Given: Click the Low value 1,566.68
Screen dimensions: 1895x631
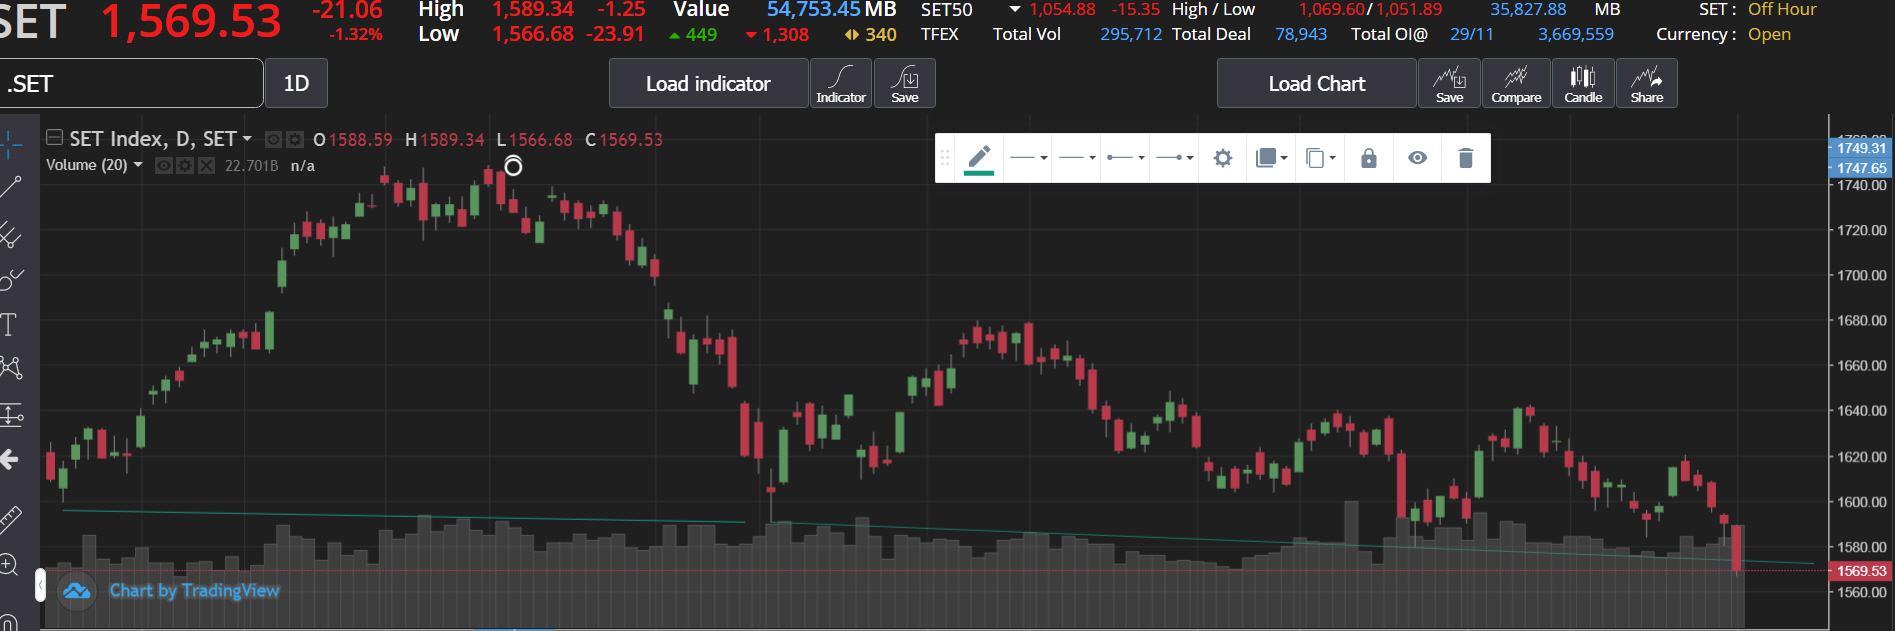Looking at the screenshot, I should (x=533, y=34).
